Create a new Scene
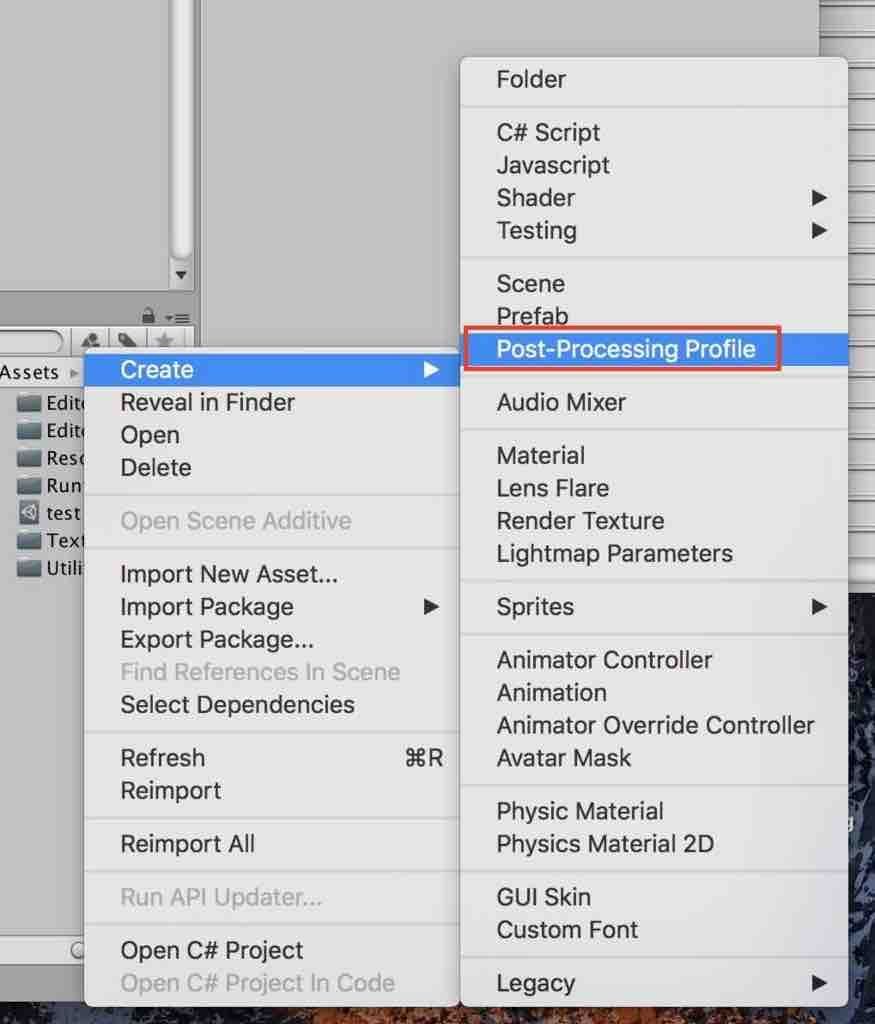Viewport: 875px width, 1024px height. click(654, 284)
